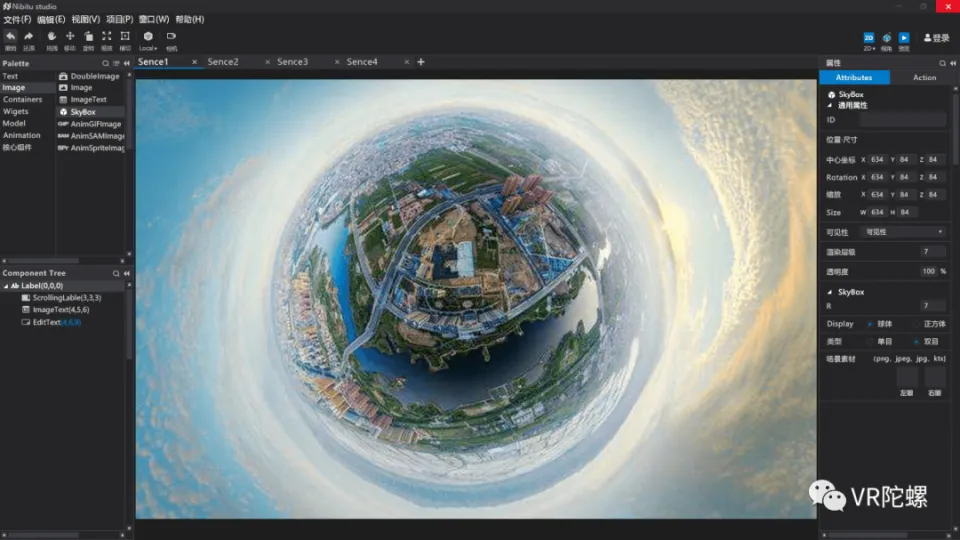
Task: Switch to the Action tab
Action: pyautogui.click(x=924, y=78)
